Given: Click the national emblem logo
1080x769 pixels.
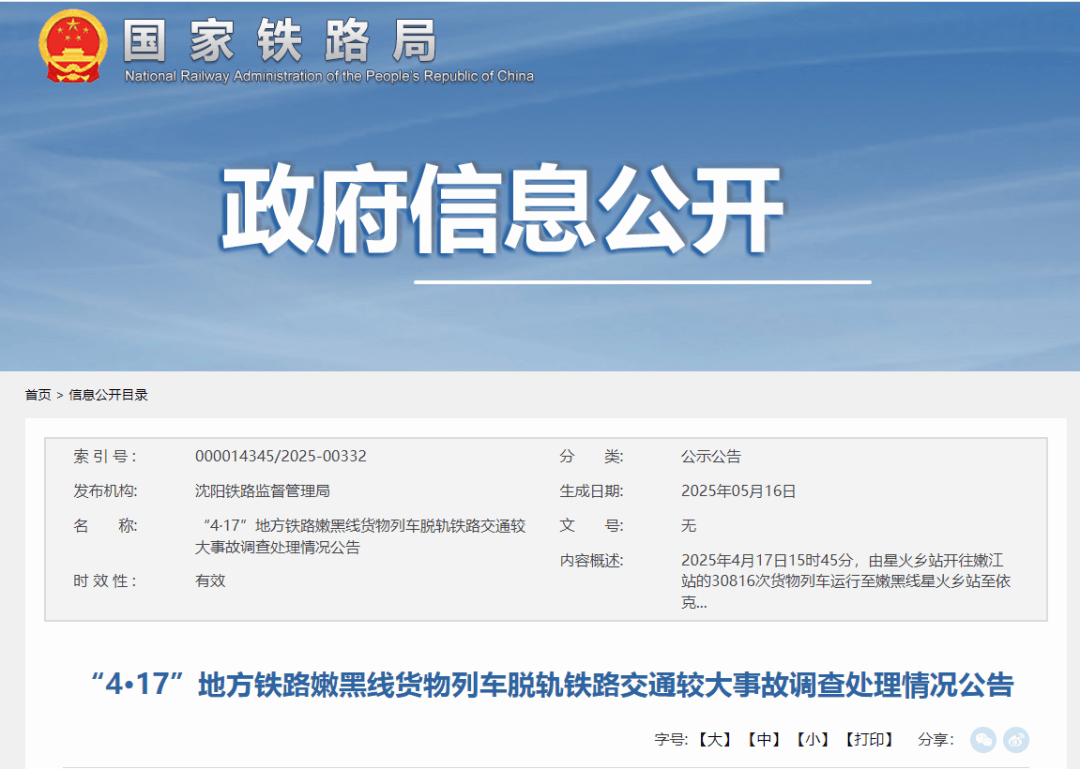Looking at the screenshot, I should 73,47.
